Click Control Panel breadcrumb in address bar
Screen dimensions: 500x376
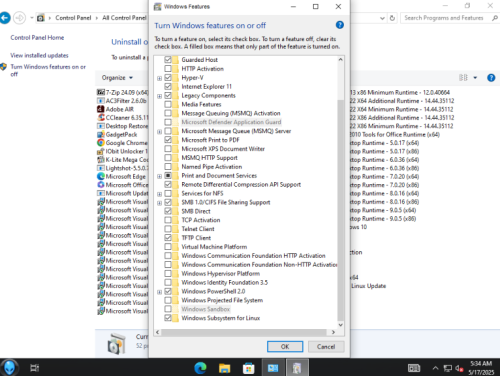tap(73, 18)
